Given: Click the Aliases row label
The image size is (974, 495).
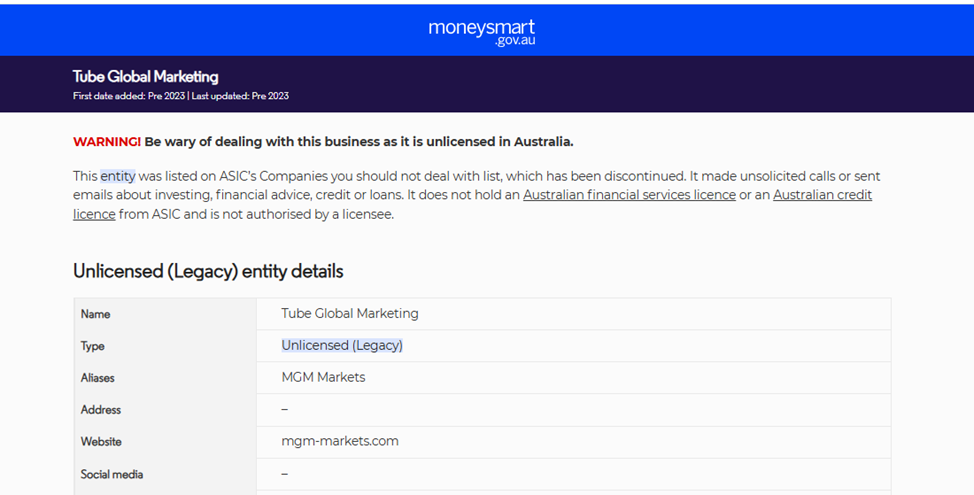Looking at the screenshot, I should (x=98, y=378).
